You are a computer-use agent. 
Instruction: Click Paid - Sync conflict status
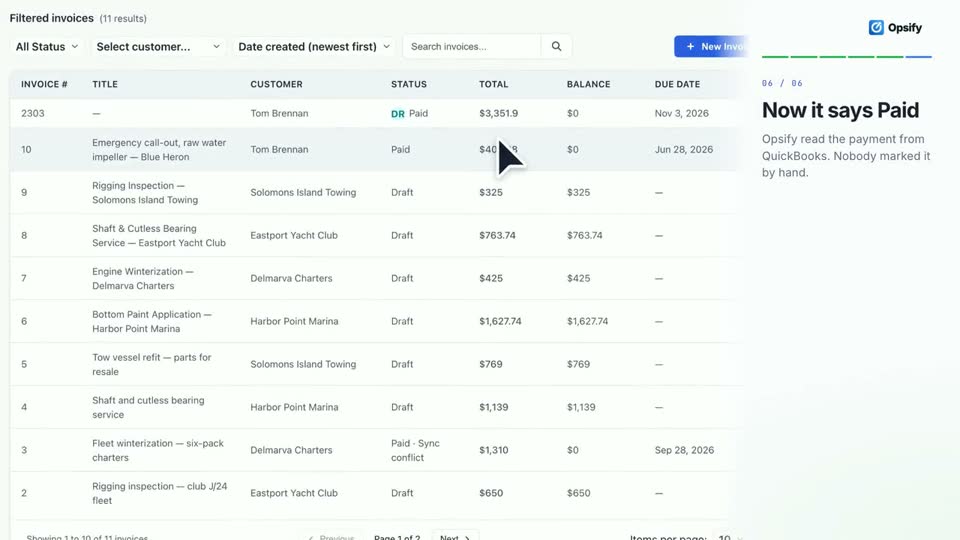point(415,450)
